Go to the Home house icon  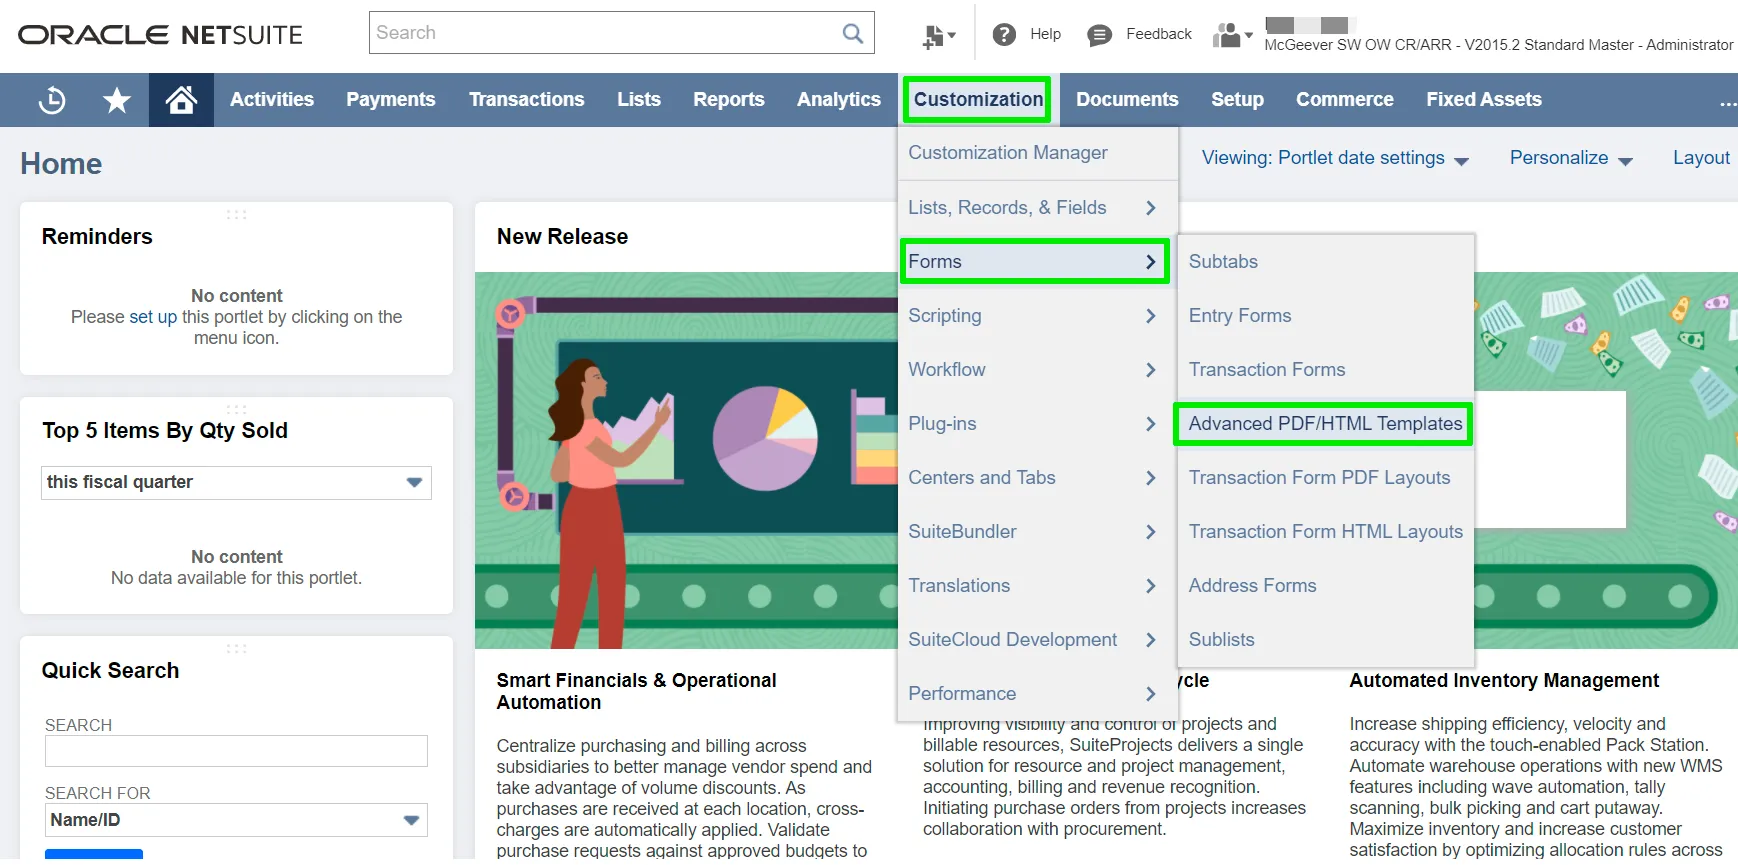point(181,100)
